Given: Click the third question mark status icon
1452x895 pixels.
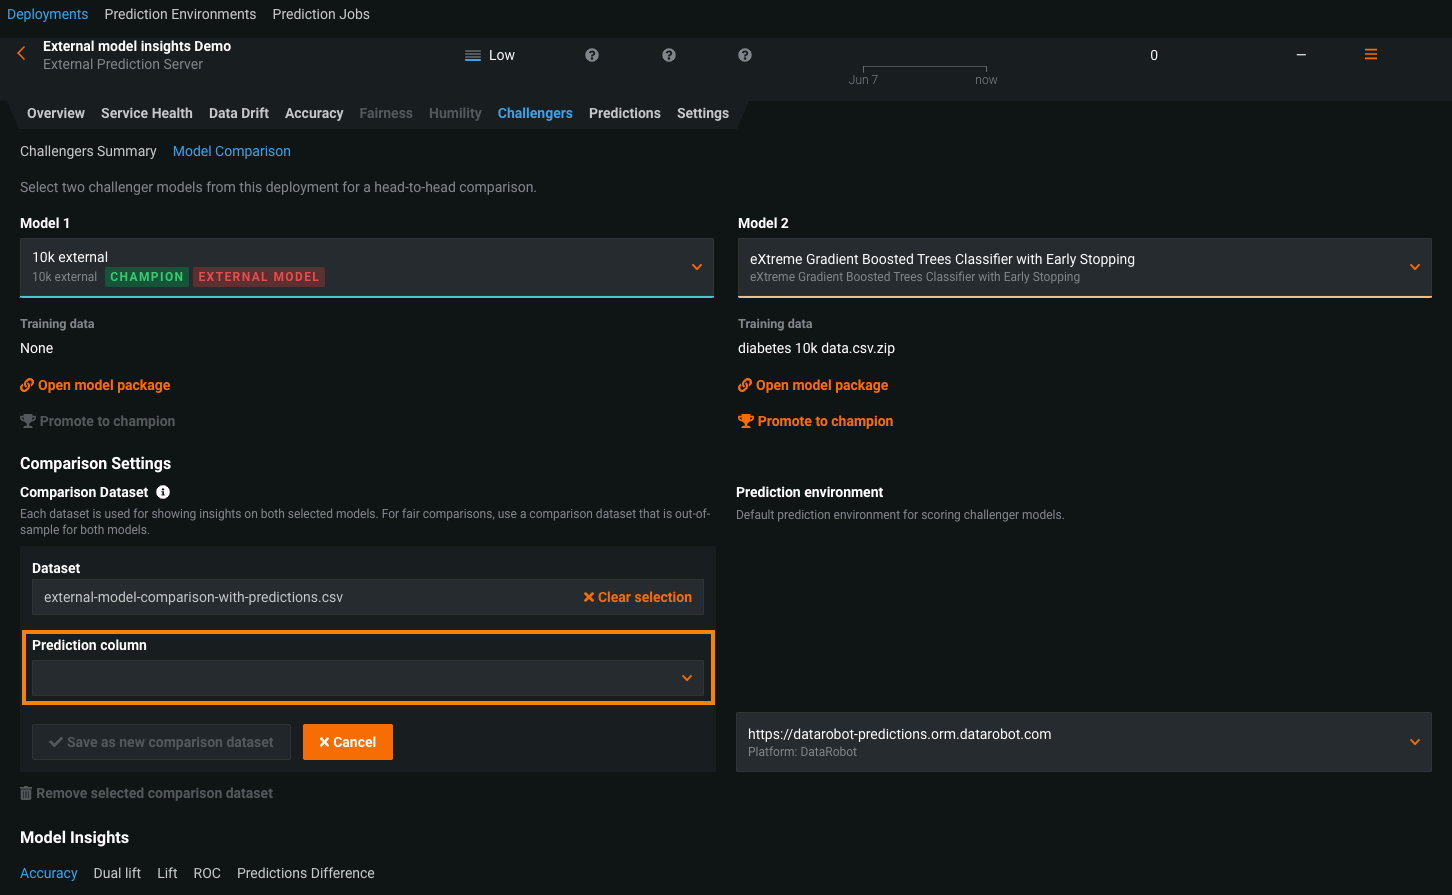Looking at the screenshot, I should [x=745, y=55].
